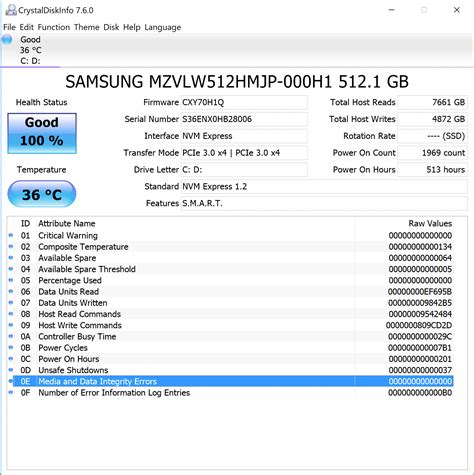Image resolution: width=474 pixels, height=475 pixels.
Task: Open the Edit menu
Action: pyautogui.click(x=26, y=27)
